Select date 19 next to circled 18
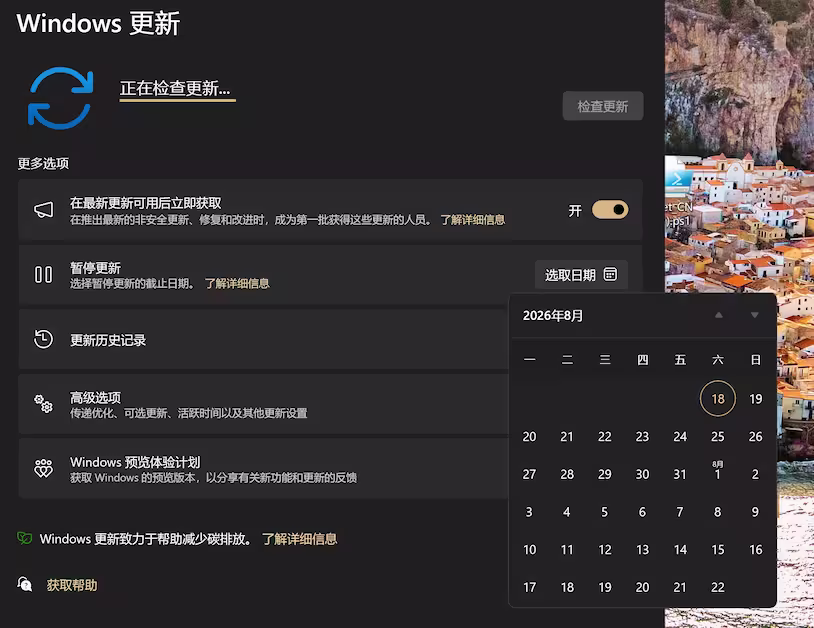 [756, 399]
